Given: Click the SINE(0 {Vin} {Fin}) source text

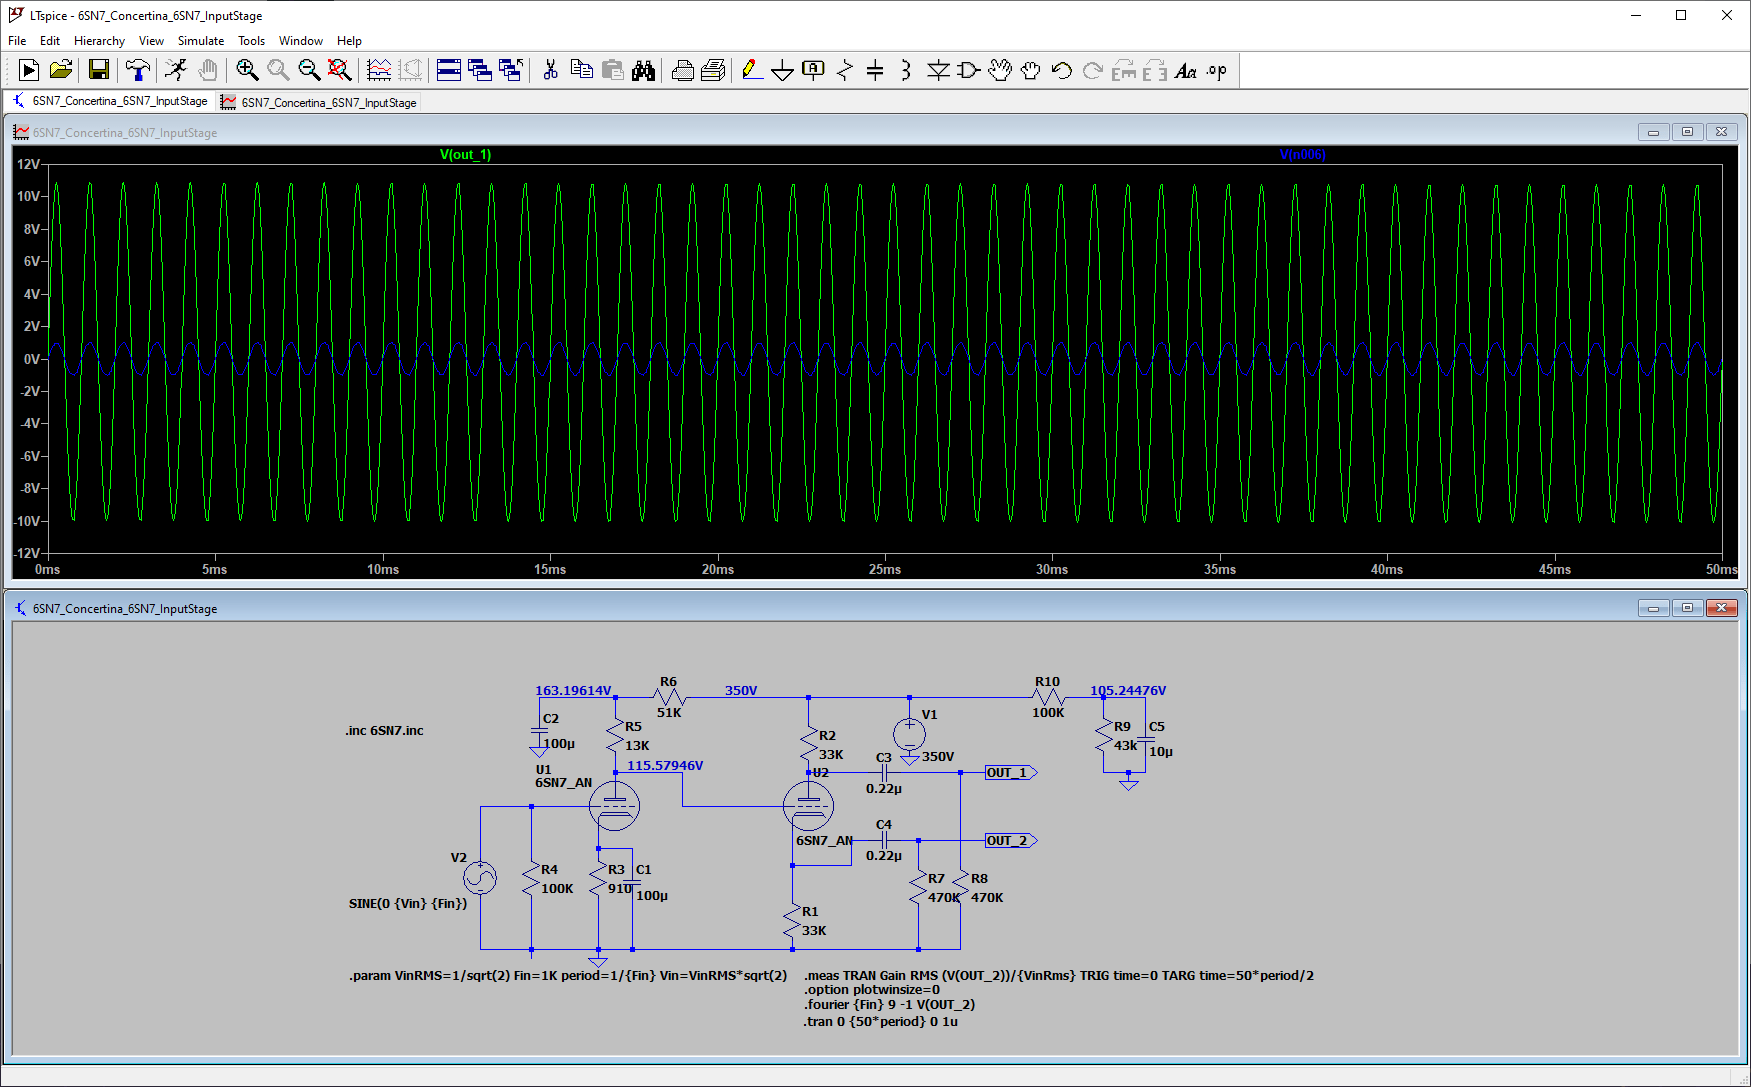Looking at the screenshot, I should click(408, 903).
